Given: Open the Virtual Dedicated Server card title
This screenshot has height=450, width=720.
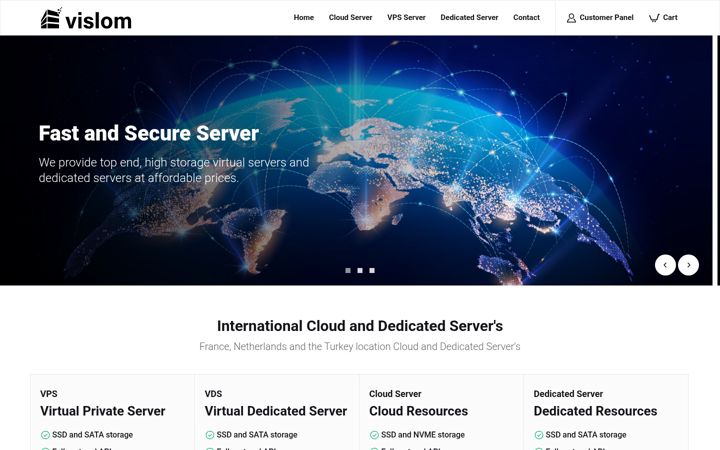Looking at the screenshot, I should (x=276, y=411).
